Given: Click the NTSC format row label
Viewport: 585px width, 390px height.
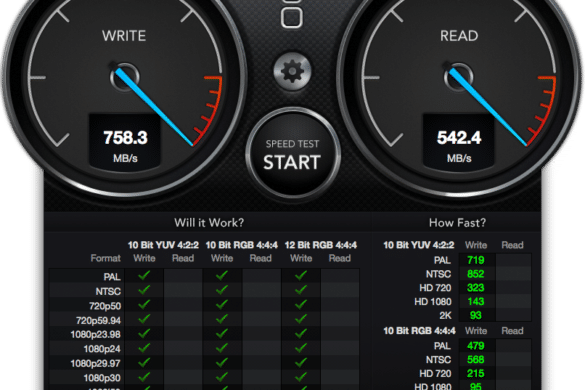Looking at the screenshot, I should pos(108,291).
